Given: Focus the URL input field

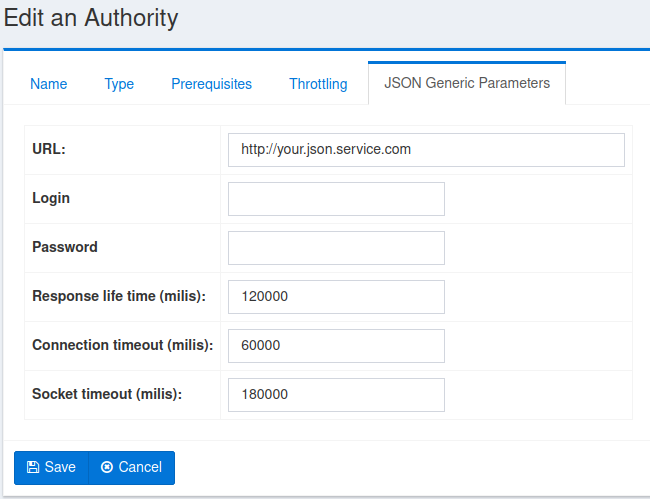Looking at the screenshot, I should (426, 150).
